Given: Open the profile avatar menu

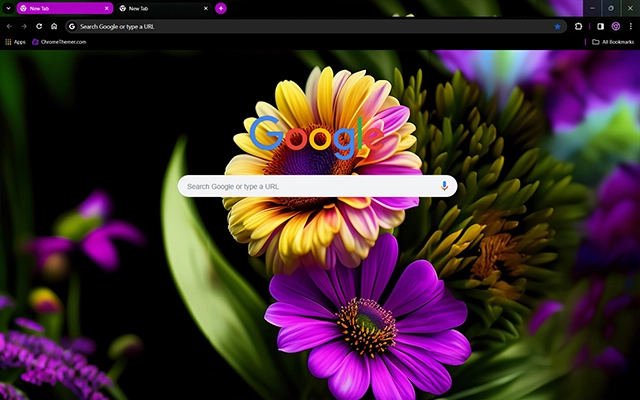Looking at the screenshot, I should tap(616, 27).
